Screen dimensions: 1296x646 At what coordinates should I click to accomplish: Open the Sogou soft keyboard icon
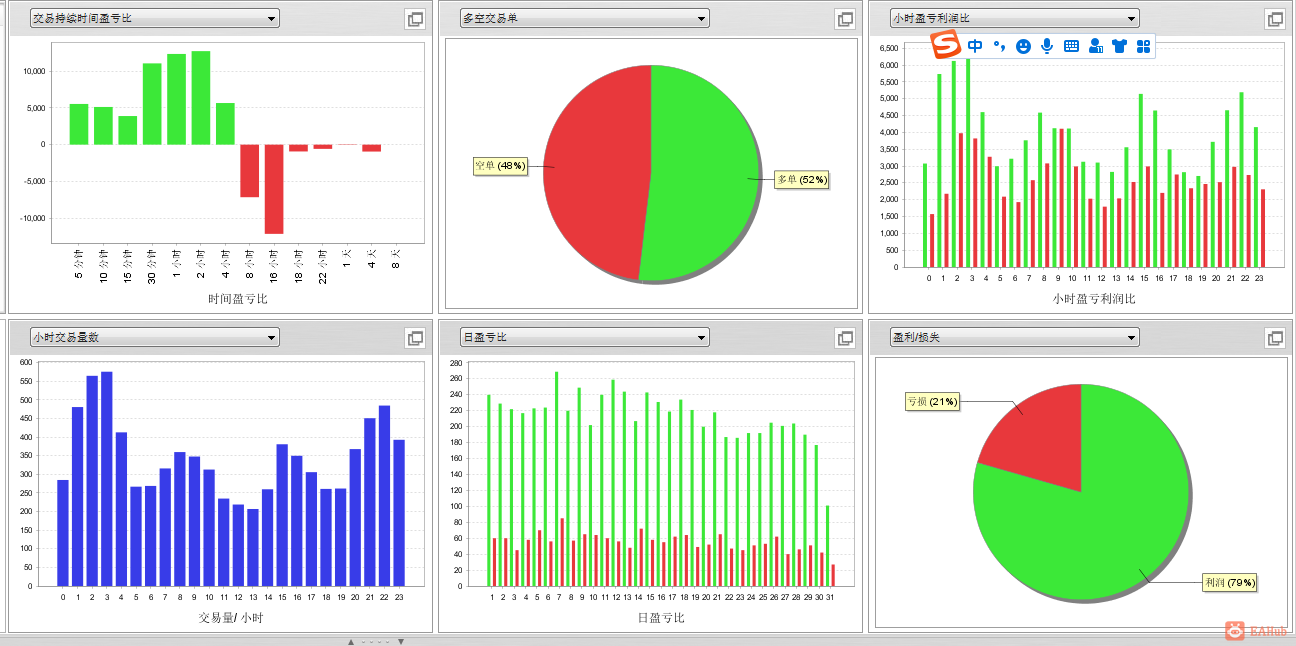click(x=1071, y=46)
